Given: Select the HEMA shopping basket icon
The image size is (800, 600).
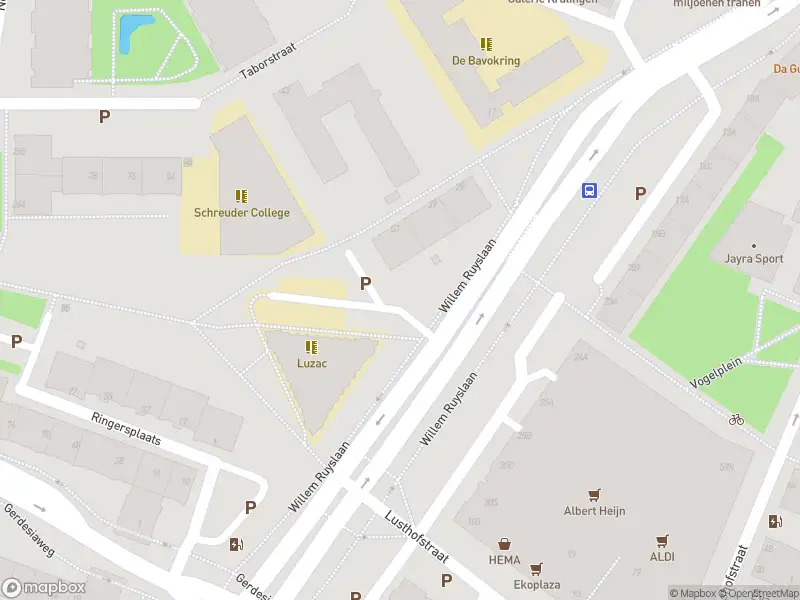Looking at the screenshot, I should click(505, 544).
